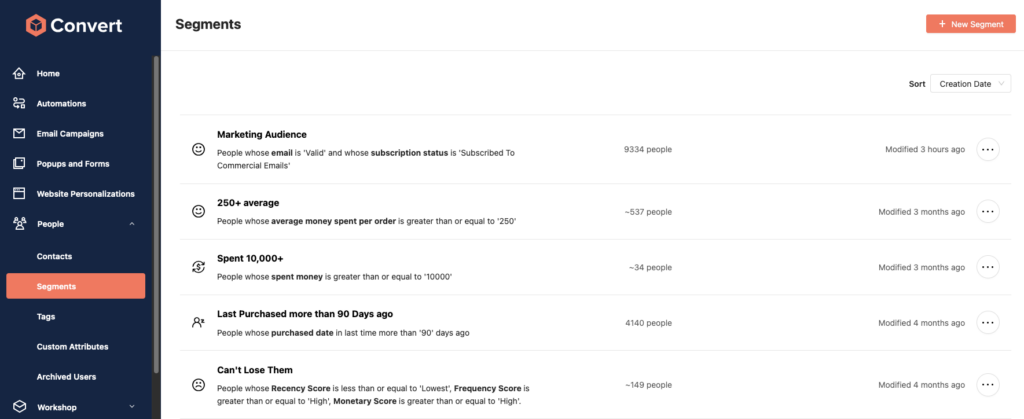Expand the Workshop menu section
1024x419 pixels.
point(132,407)
